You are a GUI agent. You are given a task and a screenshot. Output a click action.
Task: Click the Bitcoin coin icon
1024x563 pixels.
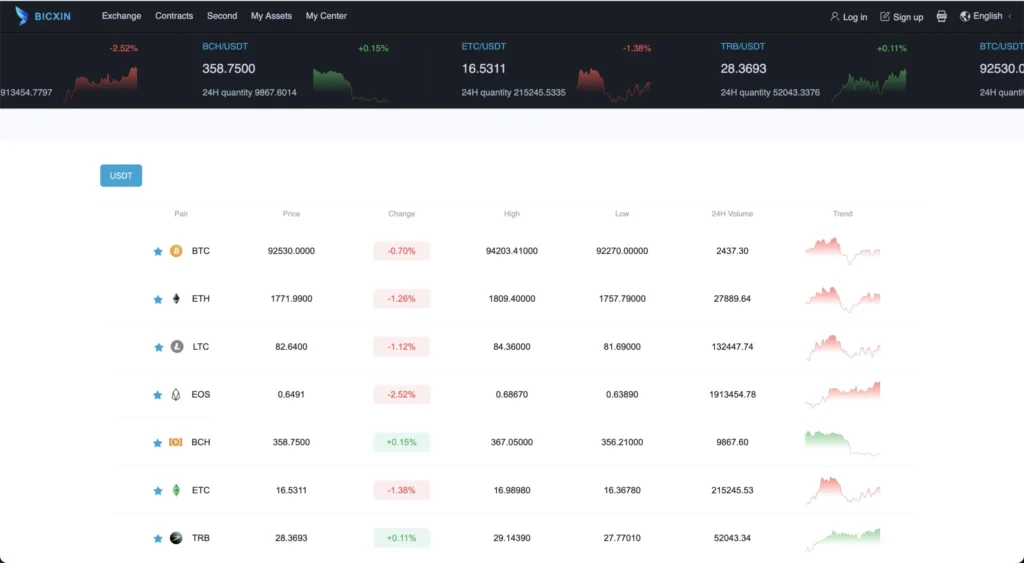coord(176,251)
